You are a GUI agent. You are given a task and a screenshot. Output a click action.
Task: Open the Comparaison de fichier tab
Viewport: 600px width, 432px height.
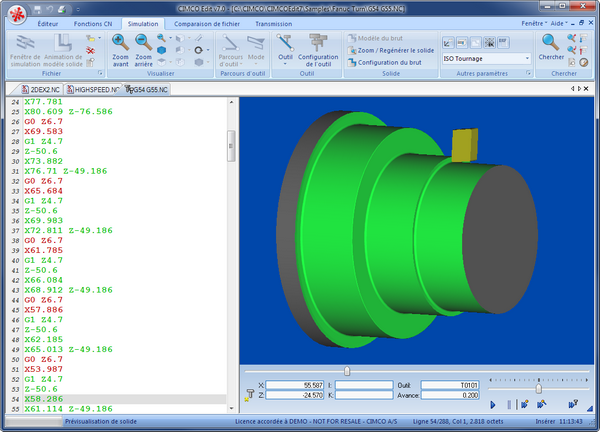(x=207, y=24)
